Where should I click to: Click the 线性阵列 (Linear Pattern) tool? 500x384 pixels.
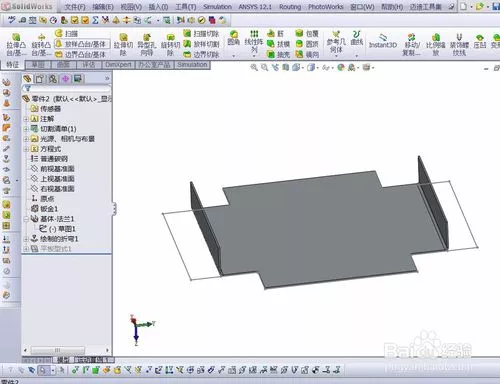pyautogui.click(x=254, y=41)
